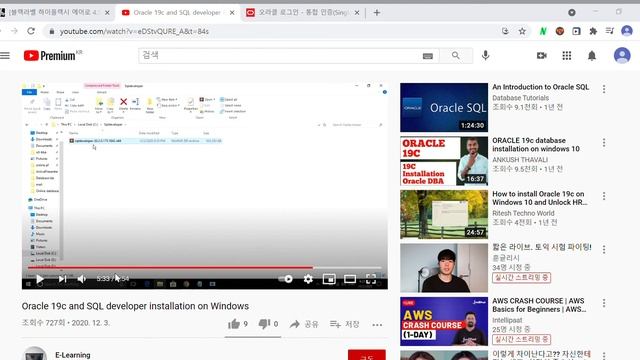Open the notifications bell
640x360 pixels.
click(x=592, y=56)
